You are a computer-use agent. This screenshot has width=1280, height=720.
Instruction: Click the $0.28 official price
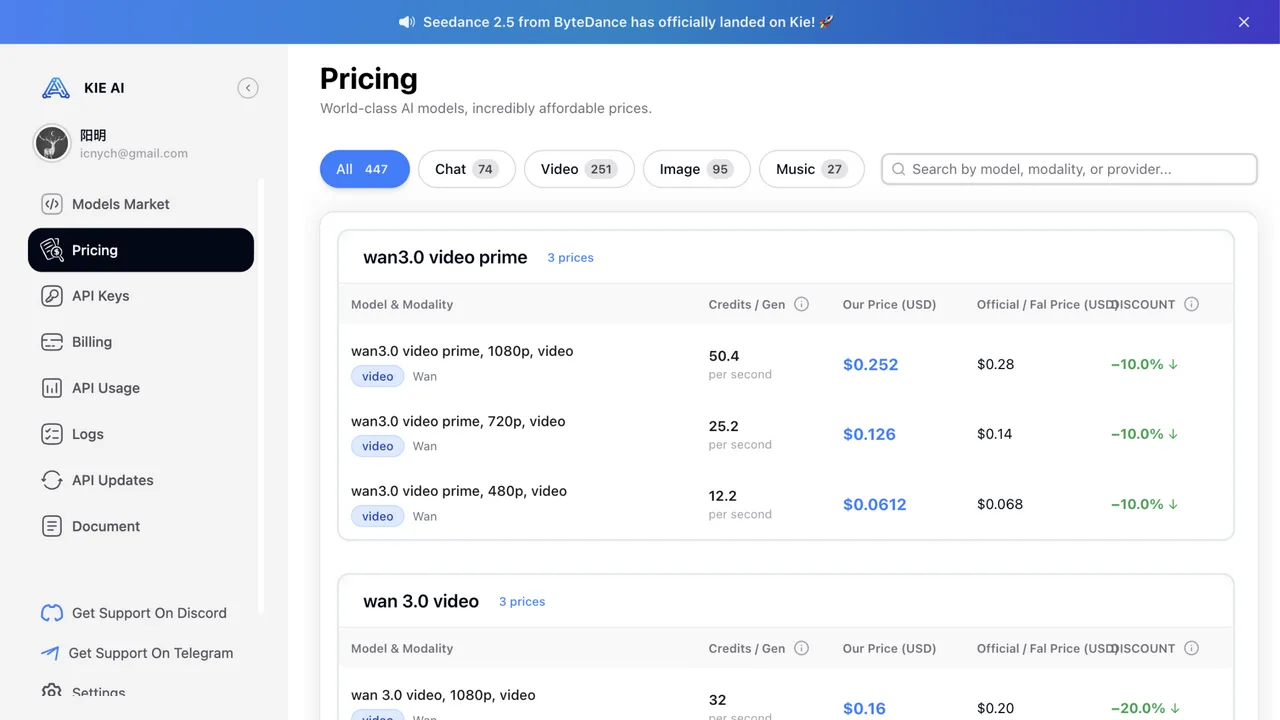[x=996, y=364]
